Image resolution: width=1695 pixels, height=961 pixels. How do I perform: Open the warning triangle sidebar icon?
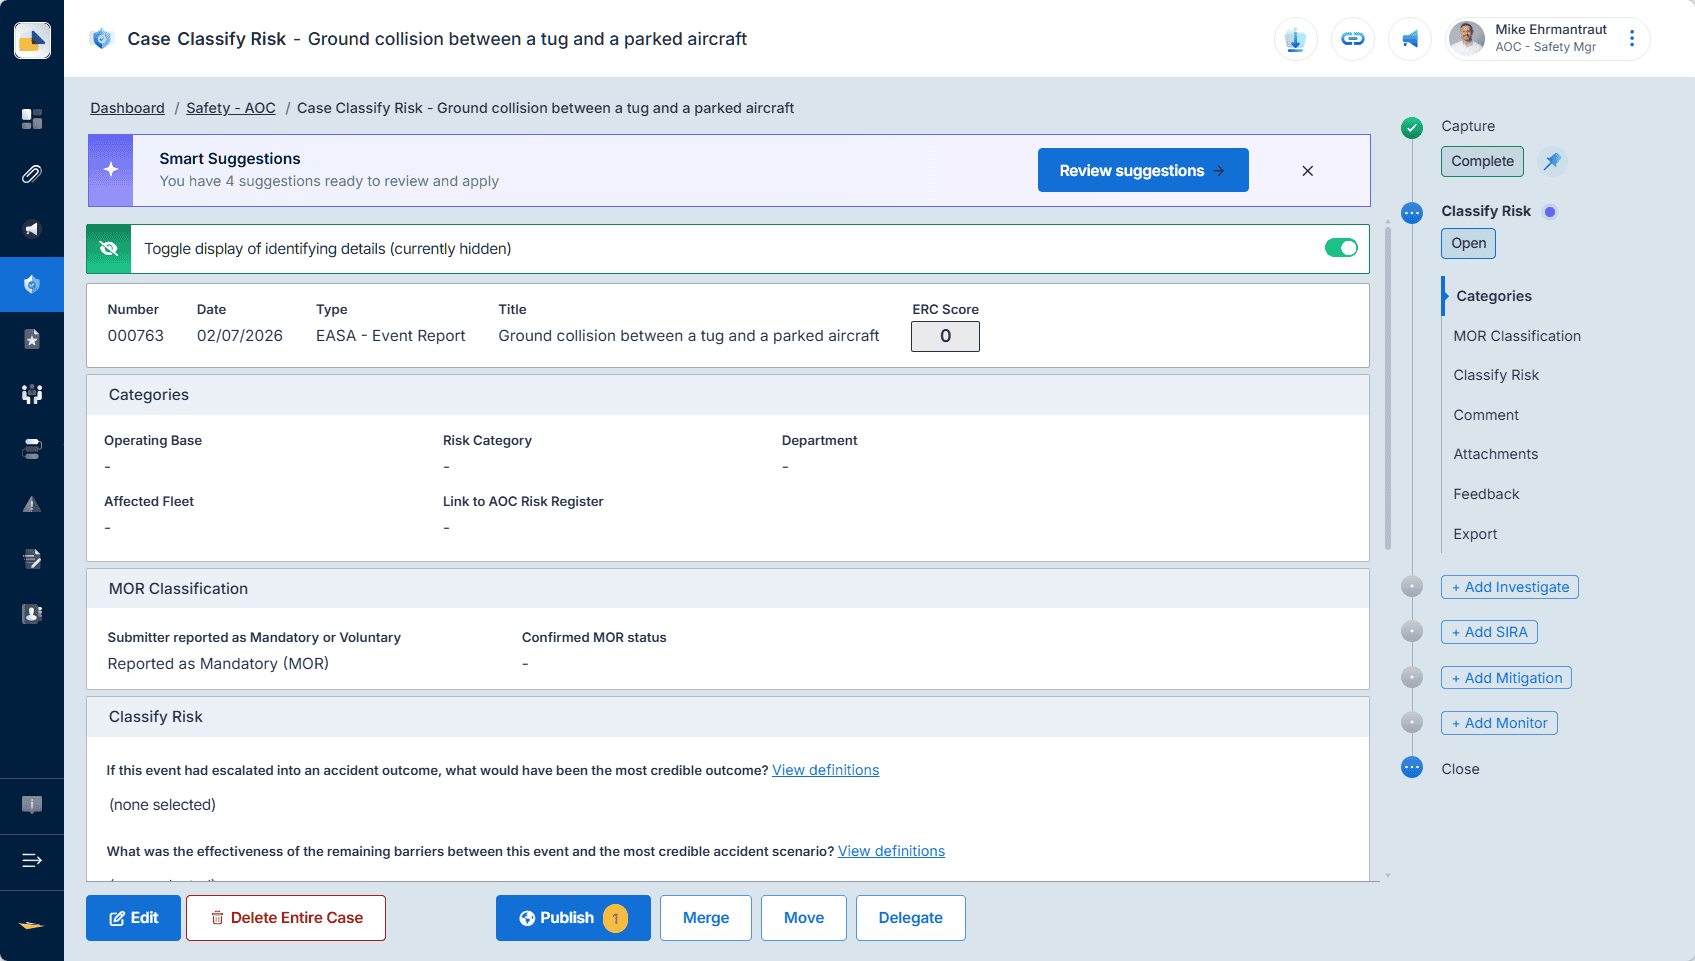32,504
